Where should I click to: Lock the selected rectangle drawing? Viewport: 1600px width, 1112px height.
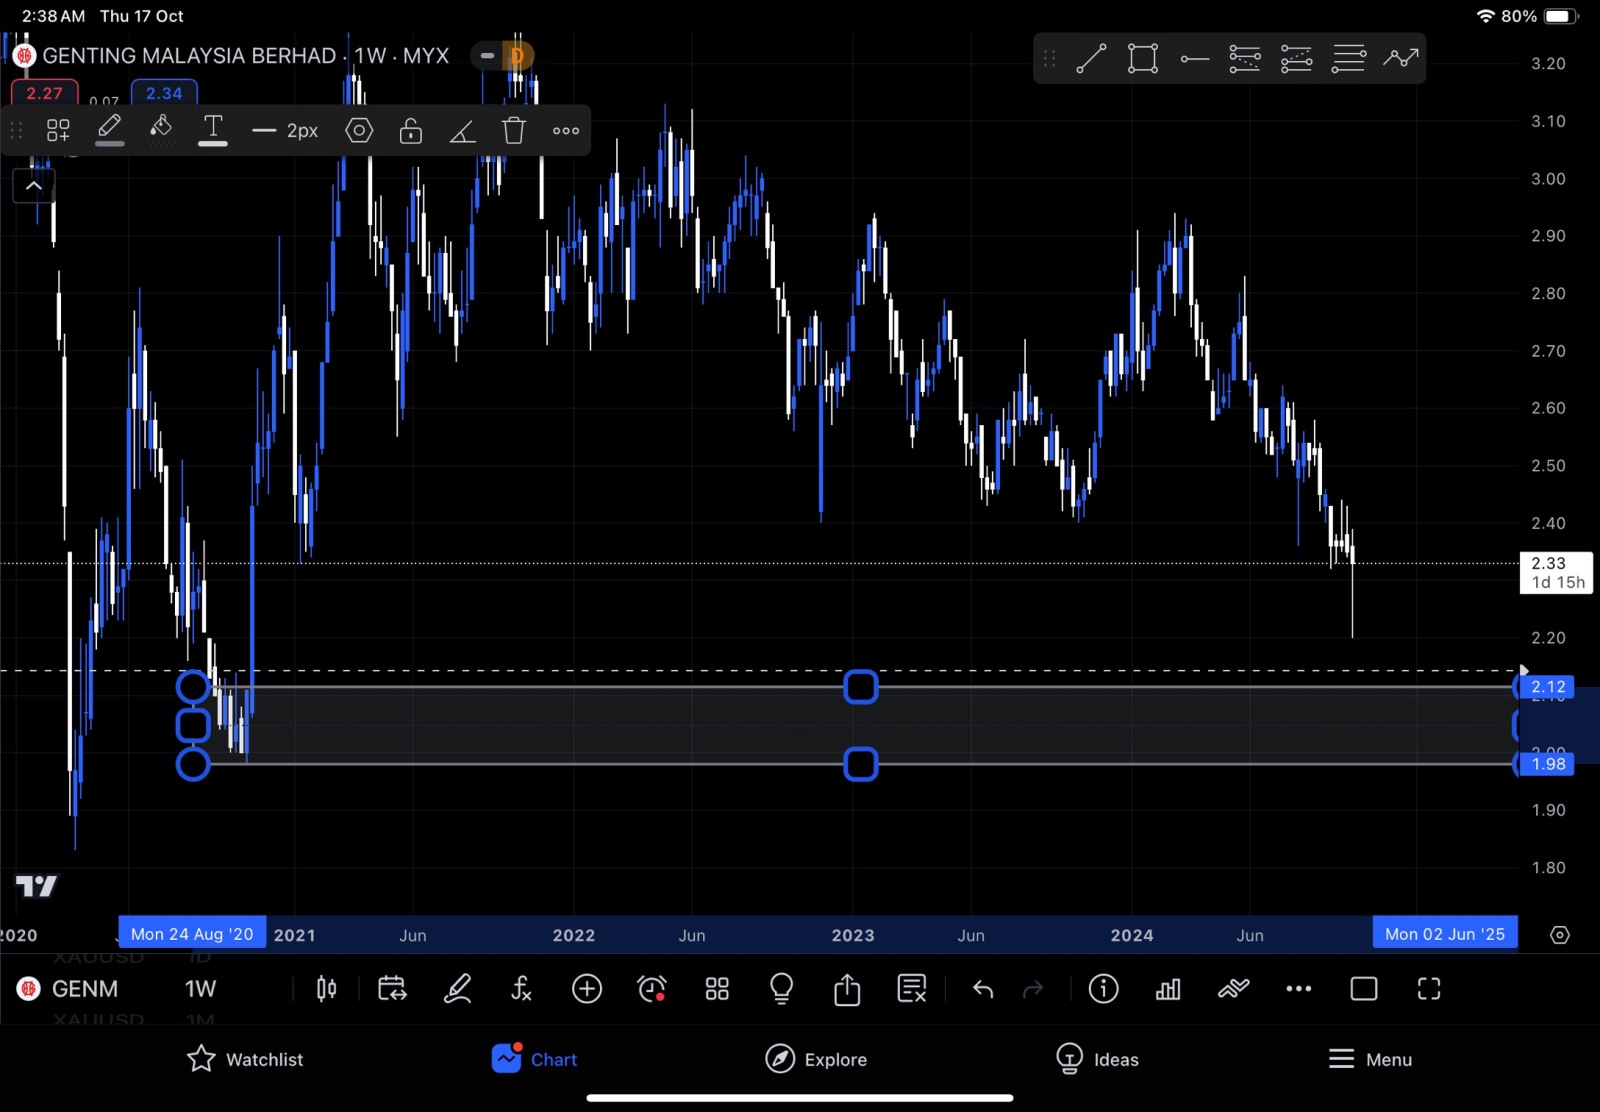(411, 130)
